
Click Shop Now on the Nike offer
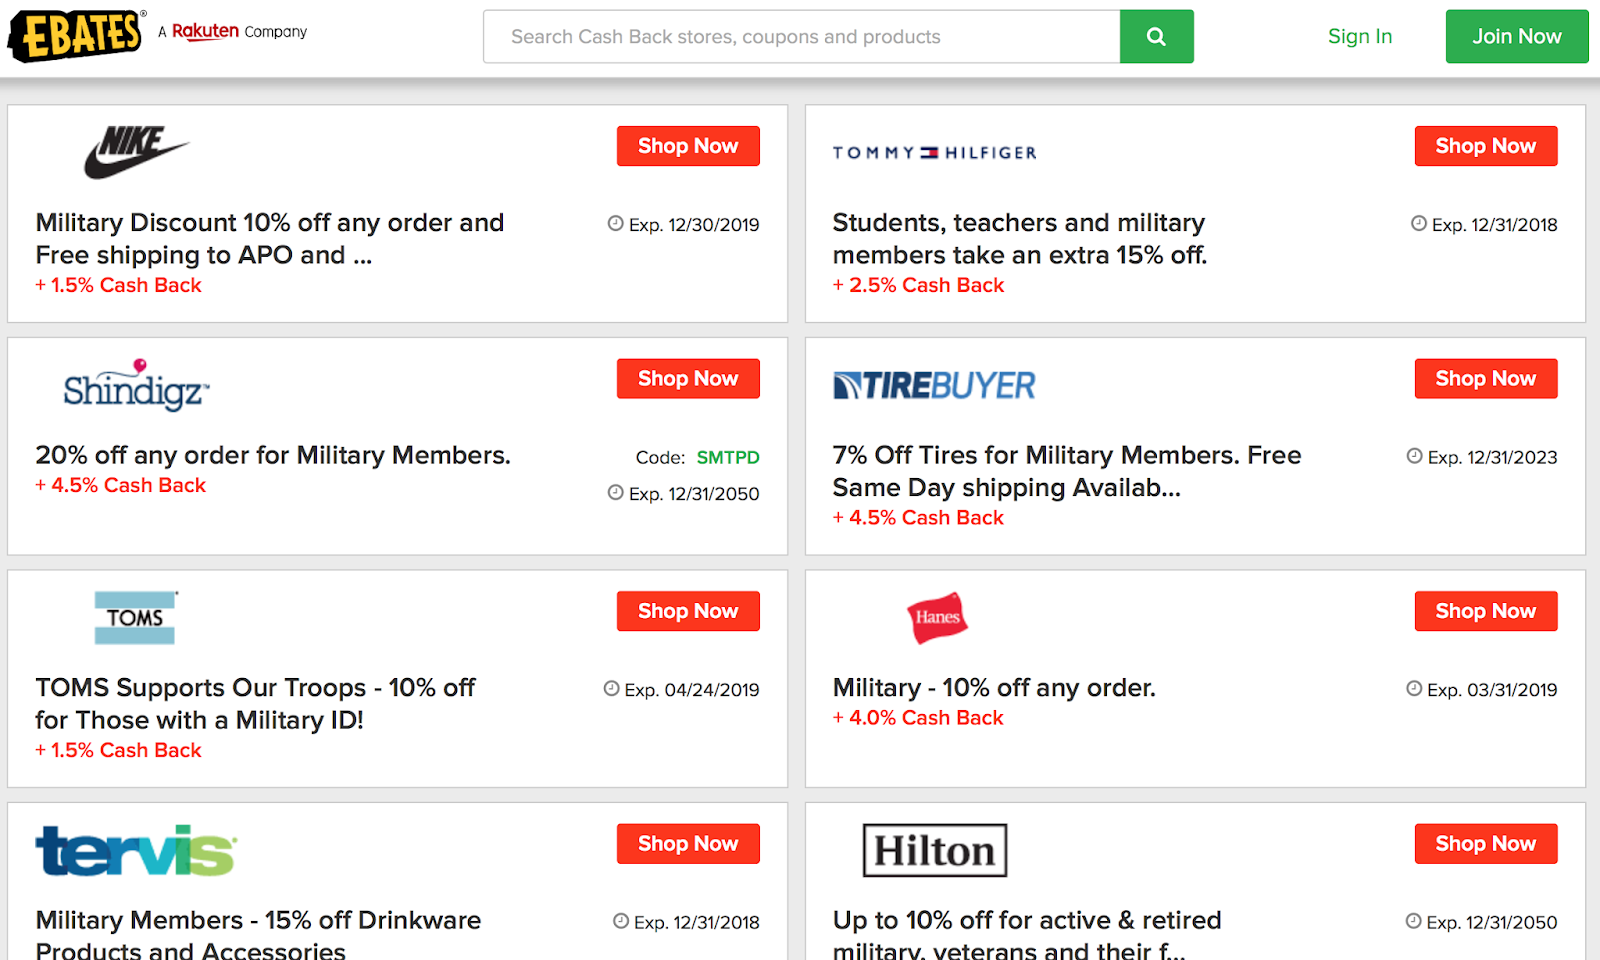[x=687, y=145]
